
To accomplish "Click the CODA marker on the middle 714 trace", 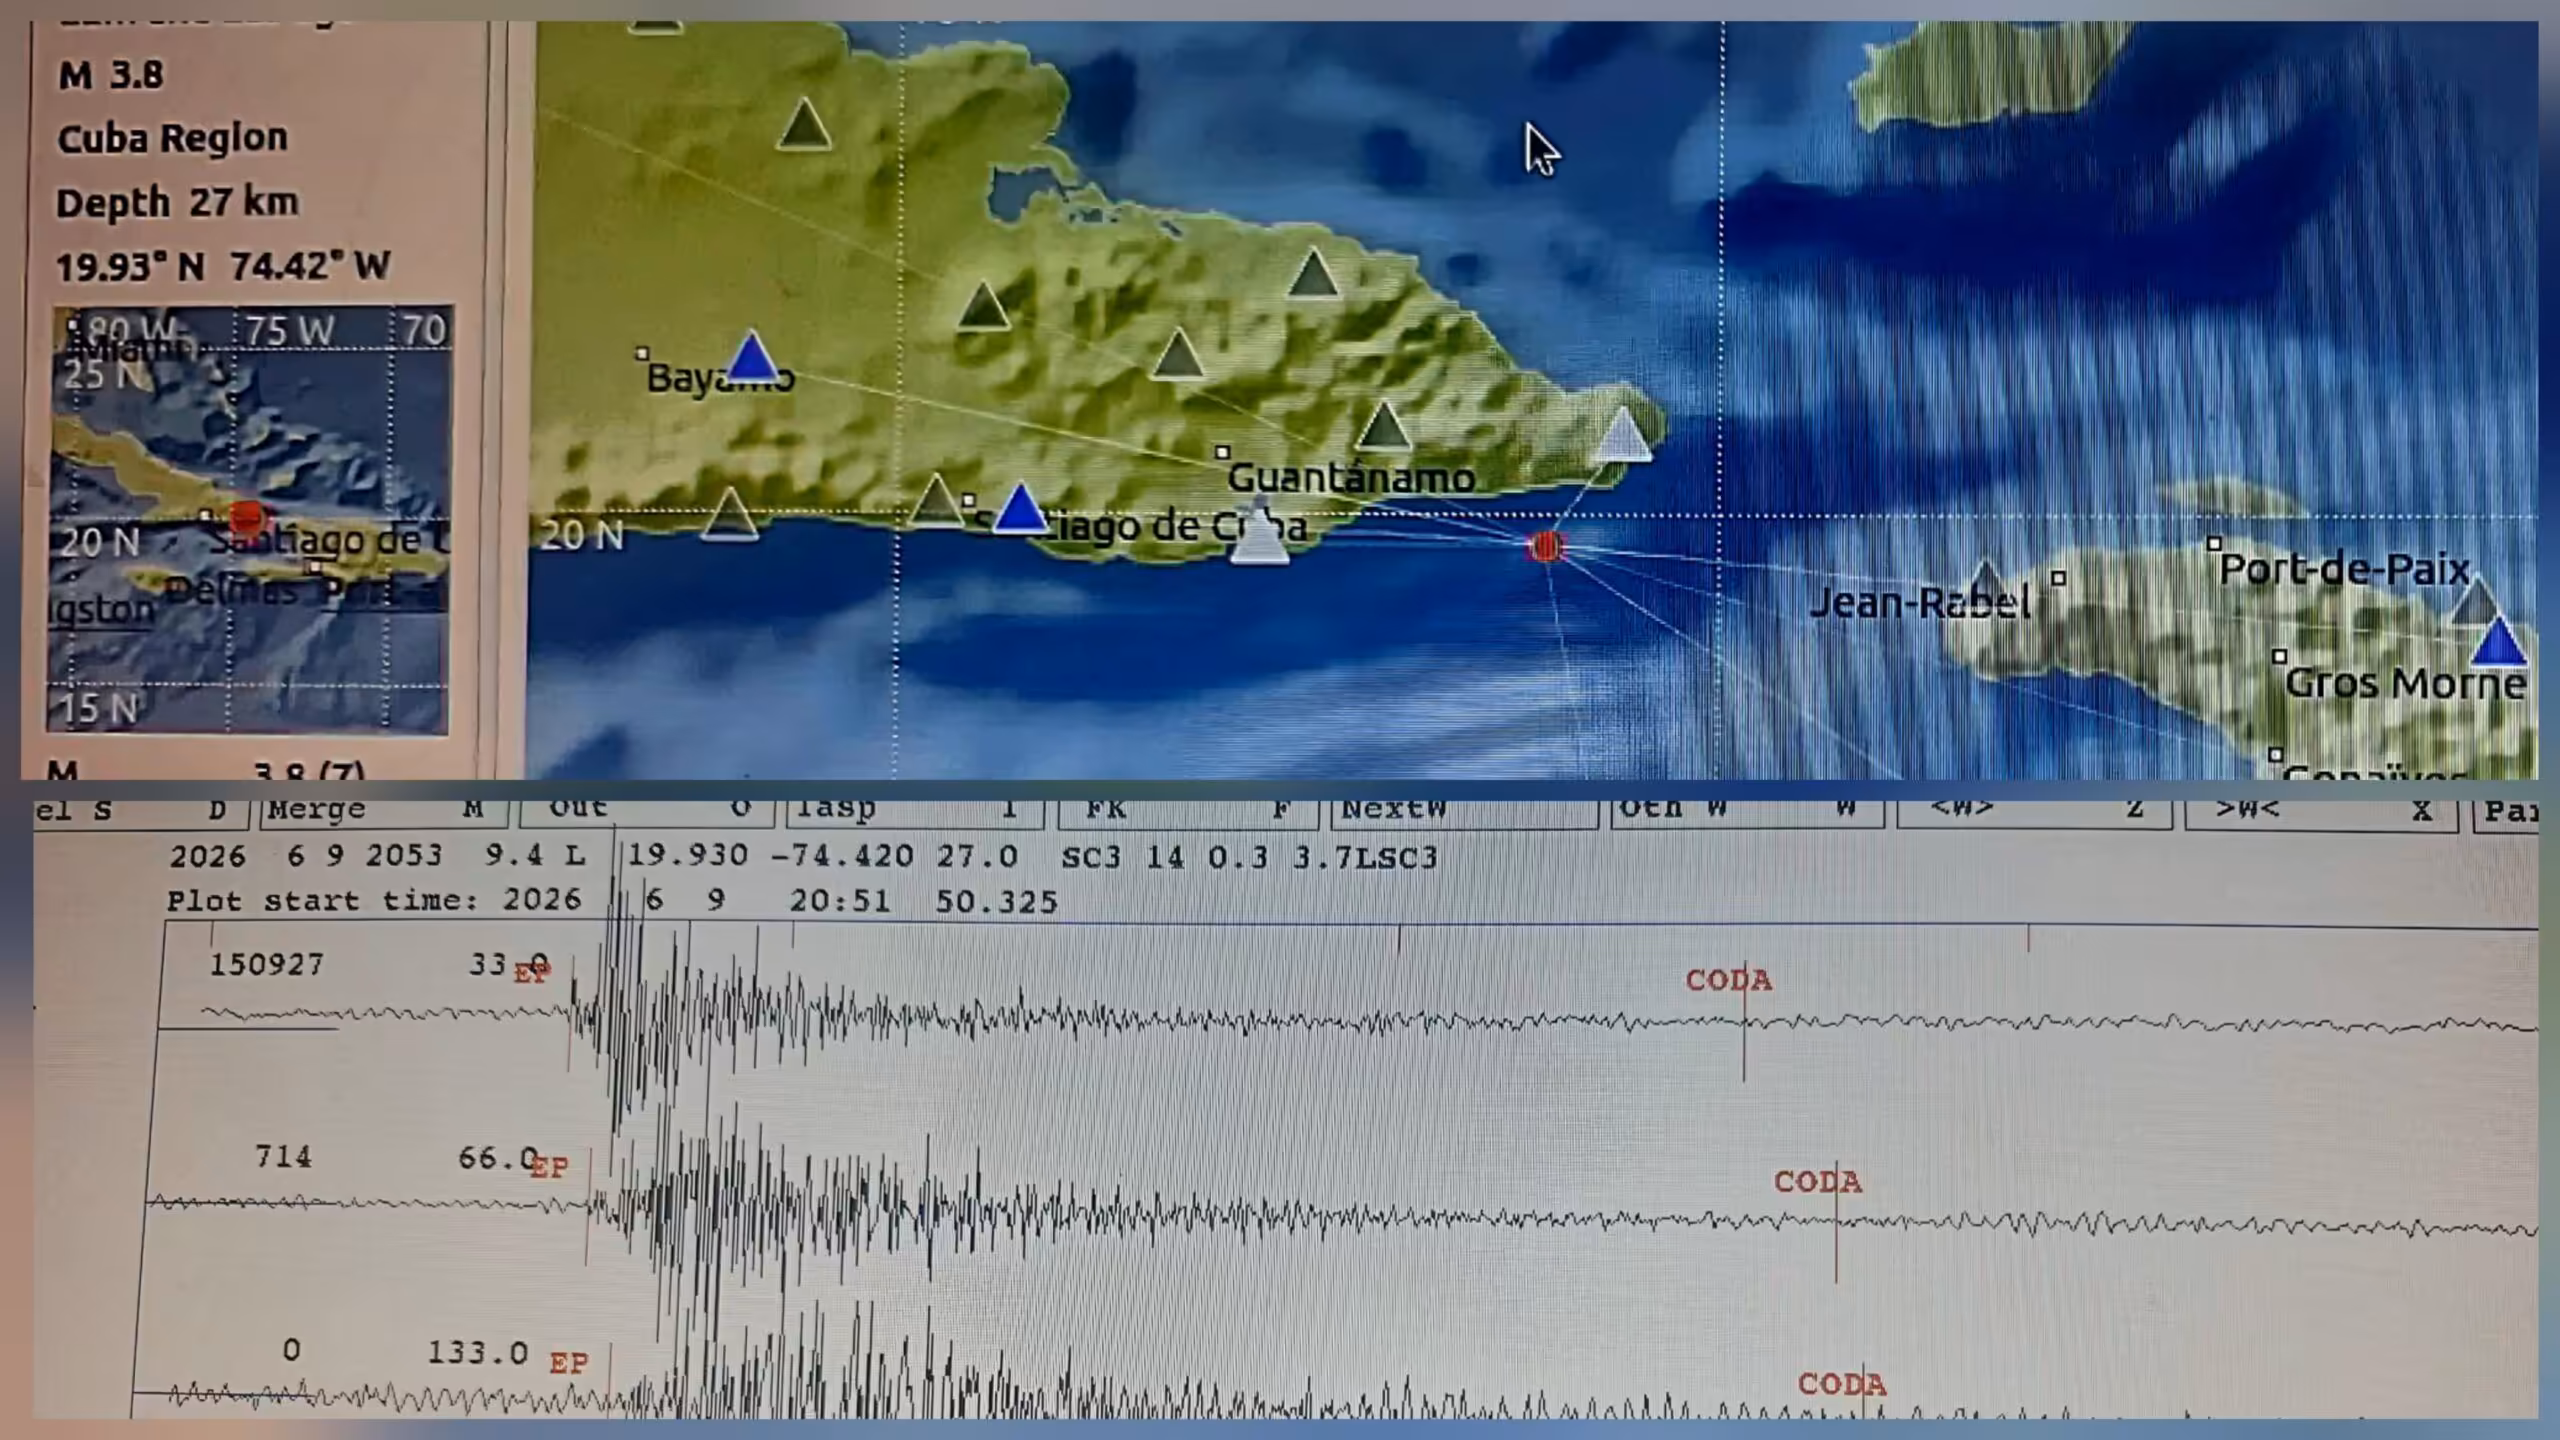I will (x=1818, y=1182).
